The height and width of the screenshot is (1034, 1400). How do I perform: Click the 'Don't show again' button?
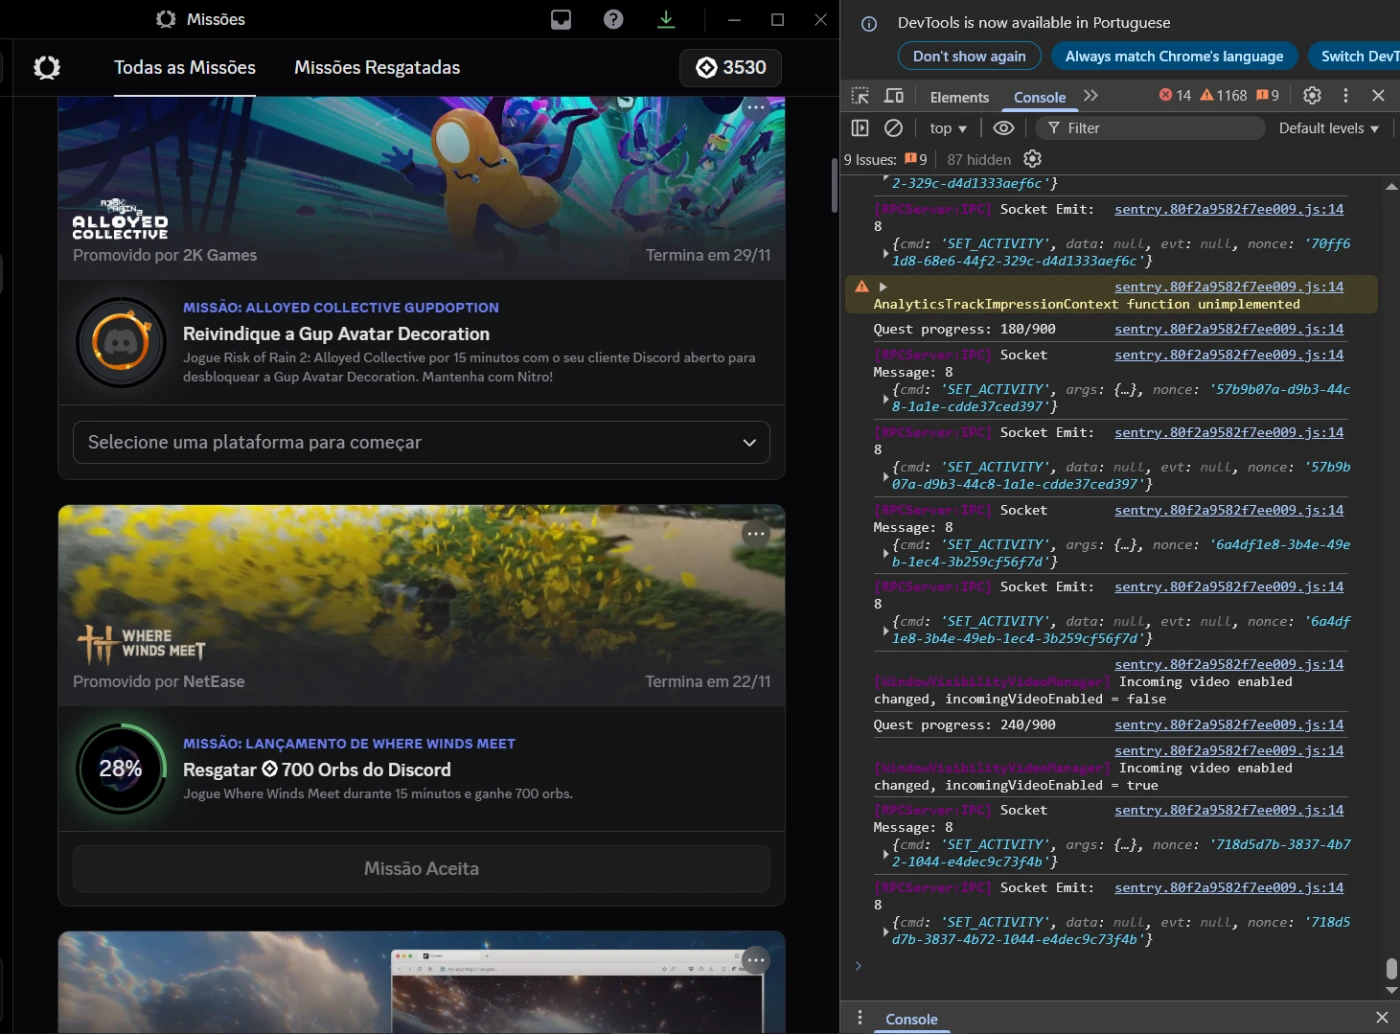(969, 56)
